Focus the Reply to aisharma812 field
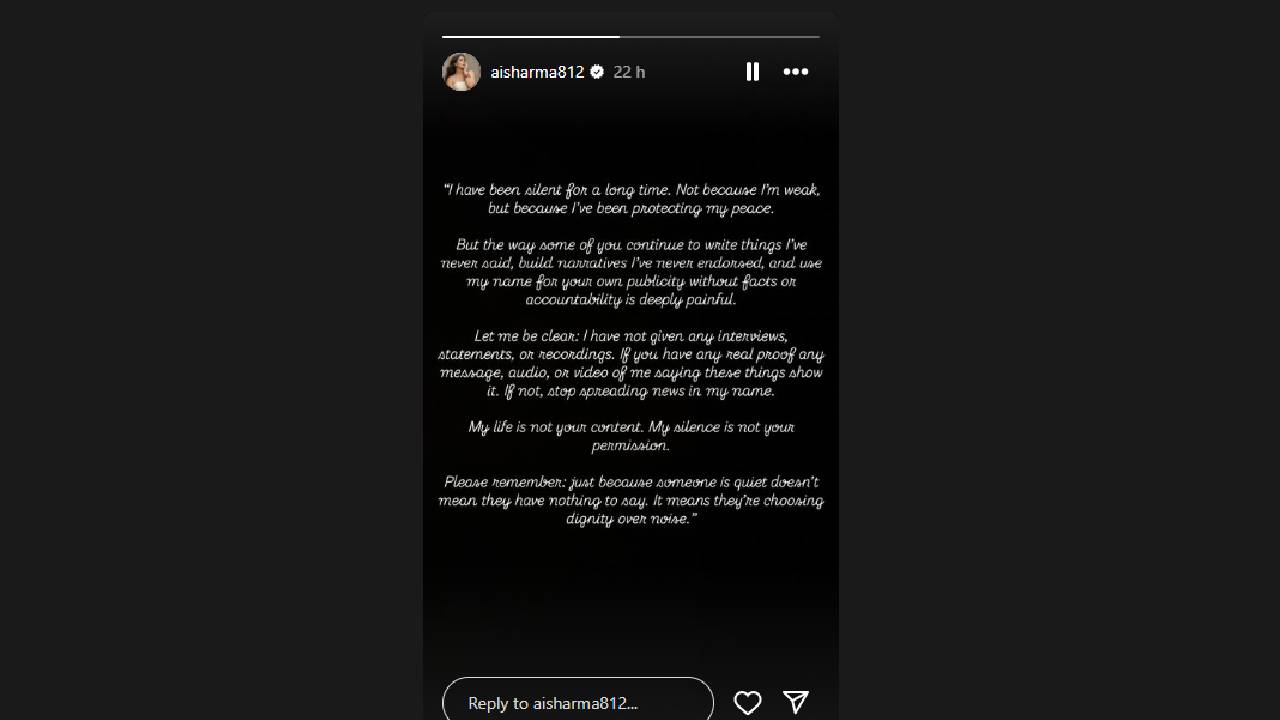 (x=578, y=702)
